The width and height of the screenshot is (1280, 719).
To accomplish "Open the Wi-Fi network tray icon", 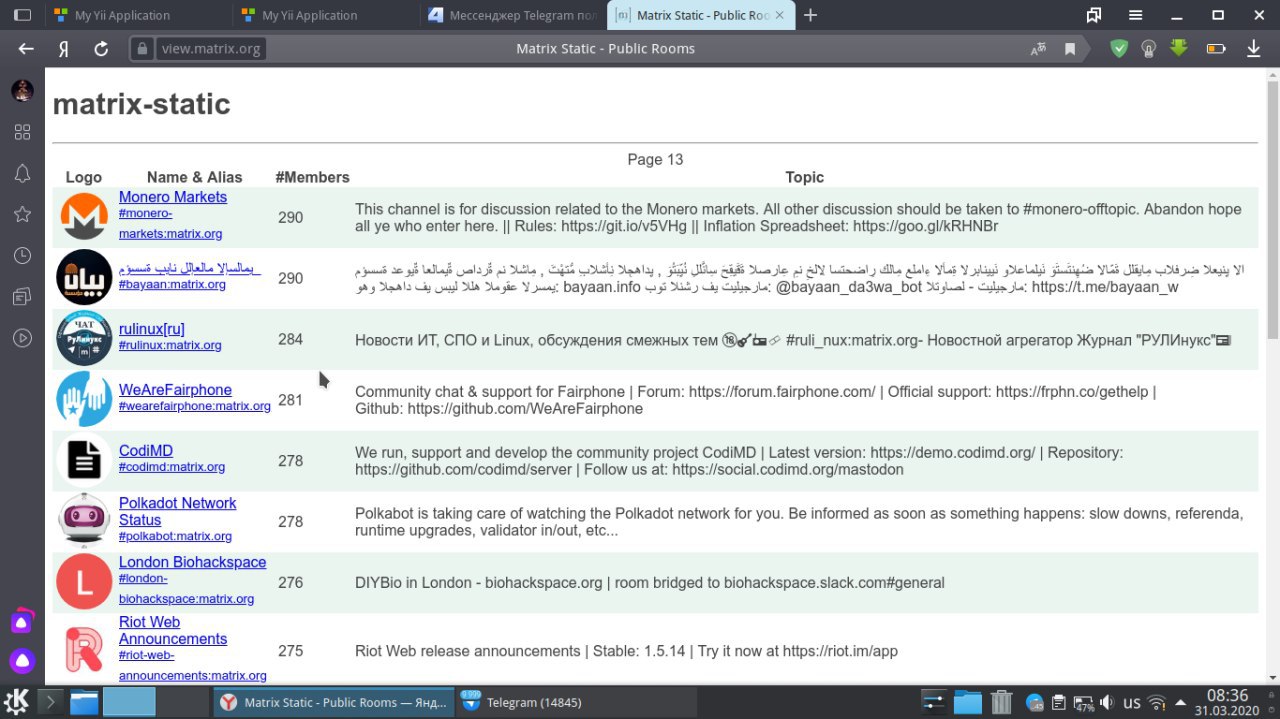I will pos(1157,702).
